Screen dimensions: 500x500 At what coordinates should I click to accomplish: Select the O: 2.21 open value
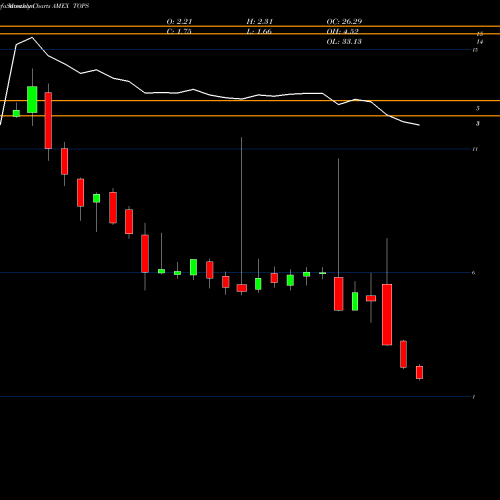tap(179, 21)
